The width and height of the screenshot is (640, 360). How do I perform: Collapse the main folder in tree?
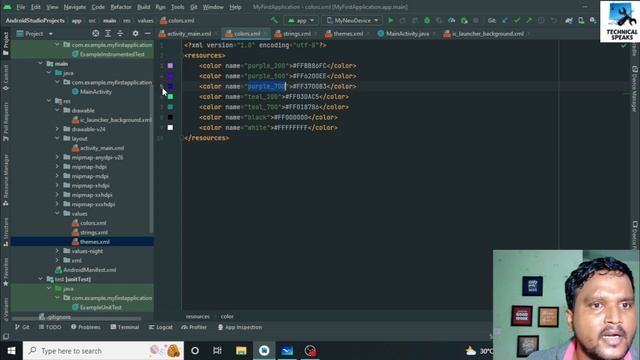tap(40, 64)
